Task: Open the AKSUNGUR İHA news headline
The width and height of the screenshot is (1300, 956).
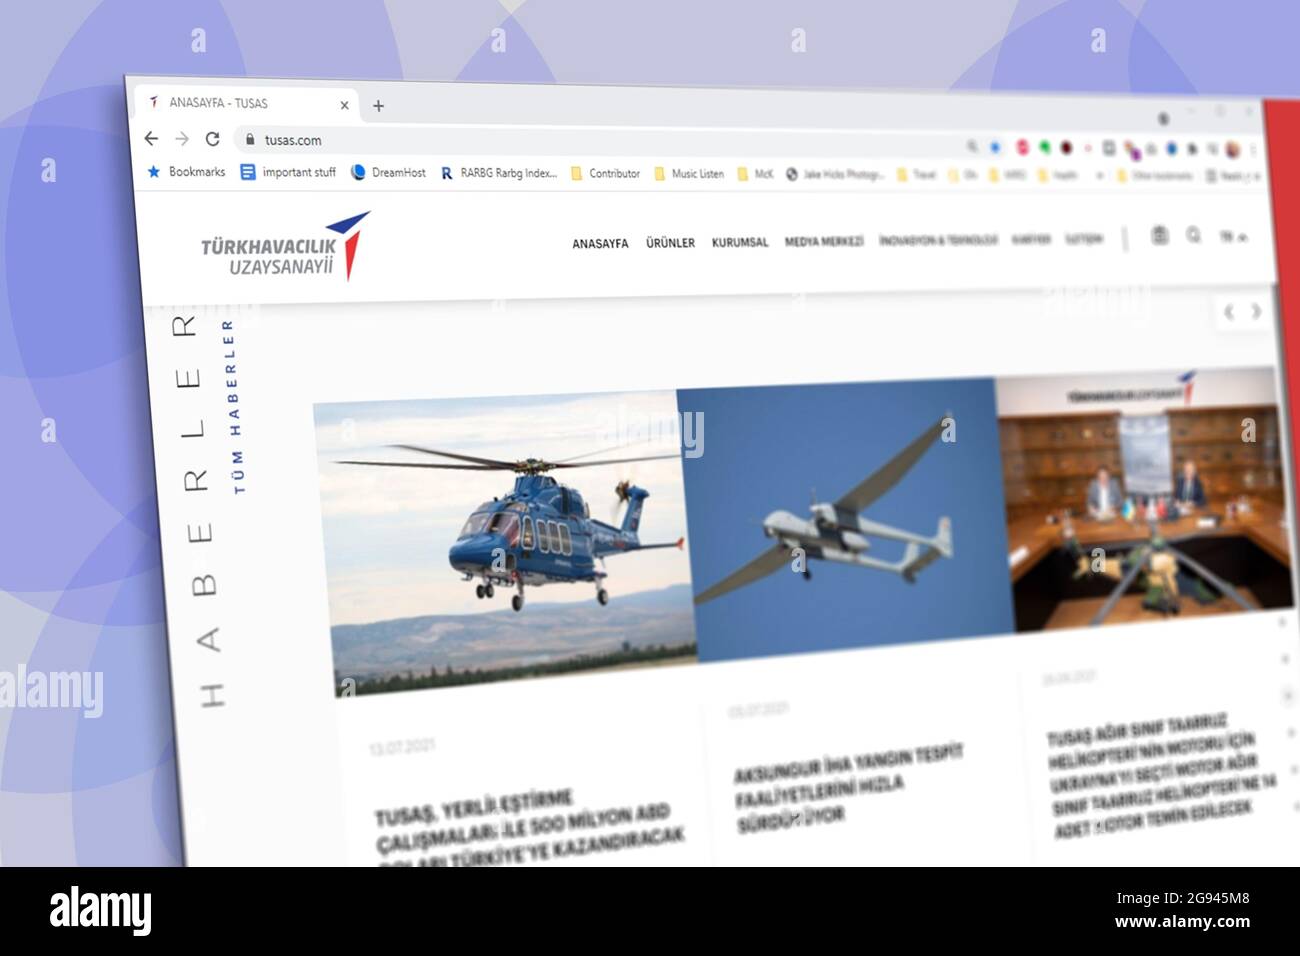Action: point(848,788)
